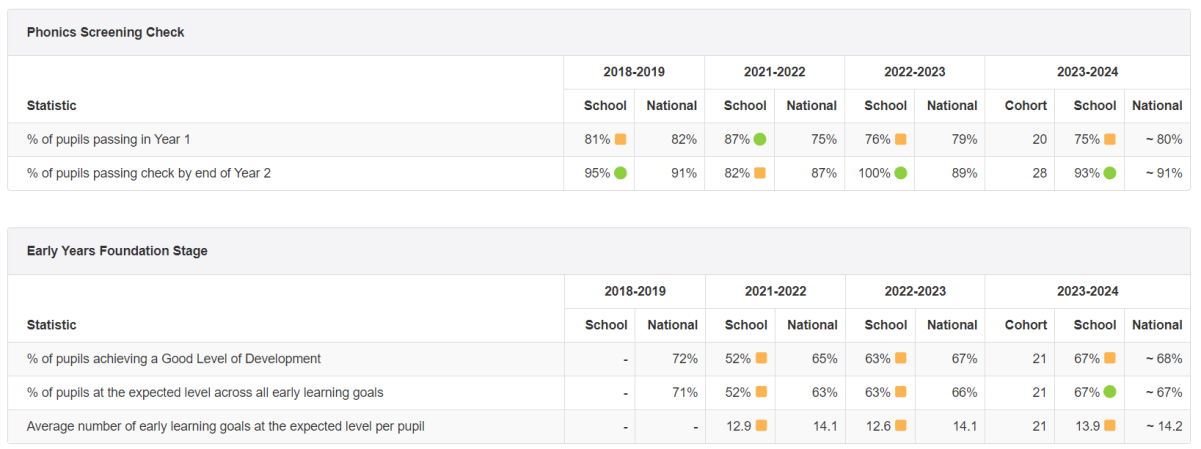Click 'Average number of early learning goals' row label

(x=226, y=426)
